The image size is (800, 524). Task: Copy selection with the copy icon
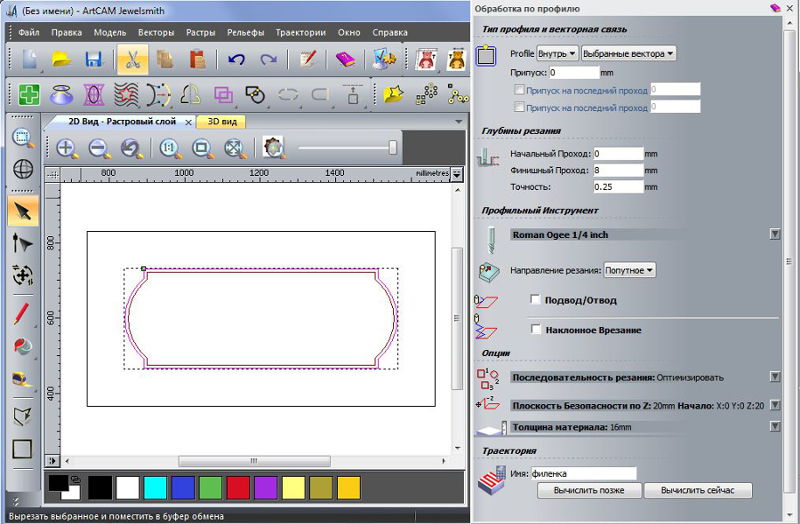click(165, 60)
